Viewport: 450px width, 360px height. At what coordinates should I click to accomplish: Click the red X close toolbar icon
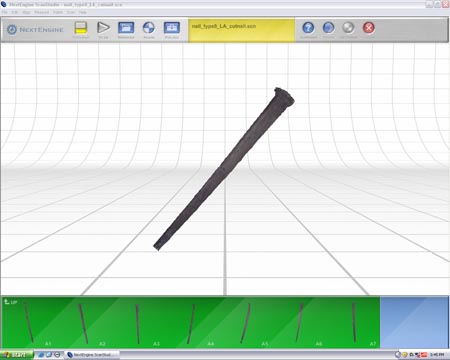369,28
